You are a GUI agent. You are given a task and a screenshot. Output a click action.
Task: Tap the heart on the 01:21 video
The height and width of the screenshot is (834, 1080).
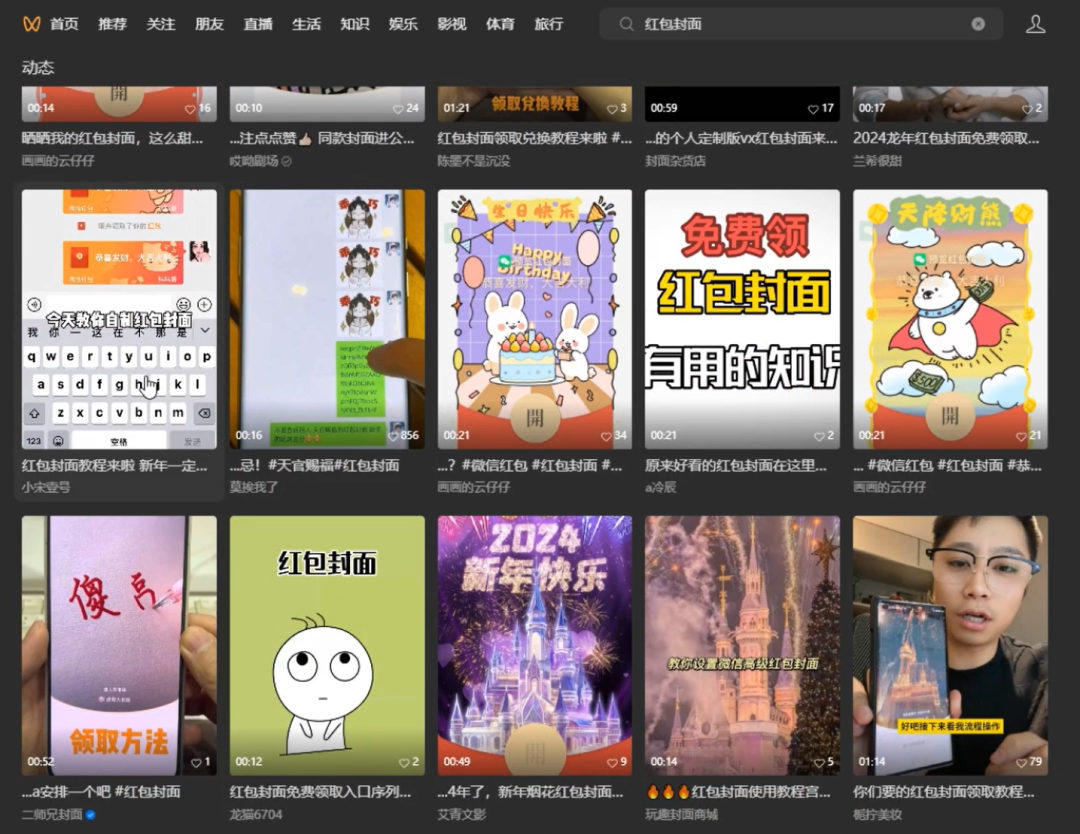pyautogui.click(x=612, y=109)
